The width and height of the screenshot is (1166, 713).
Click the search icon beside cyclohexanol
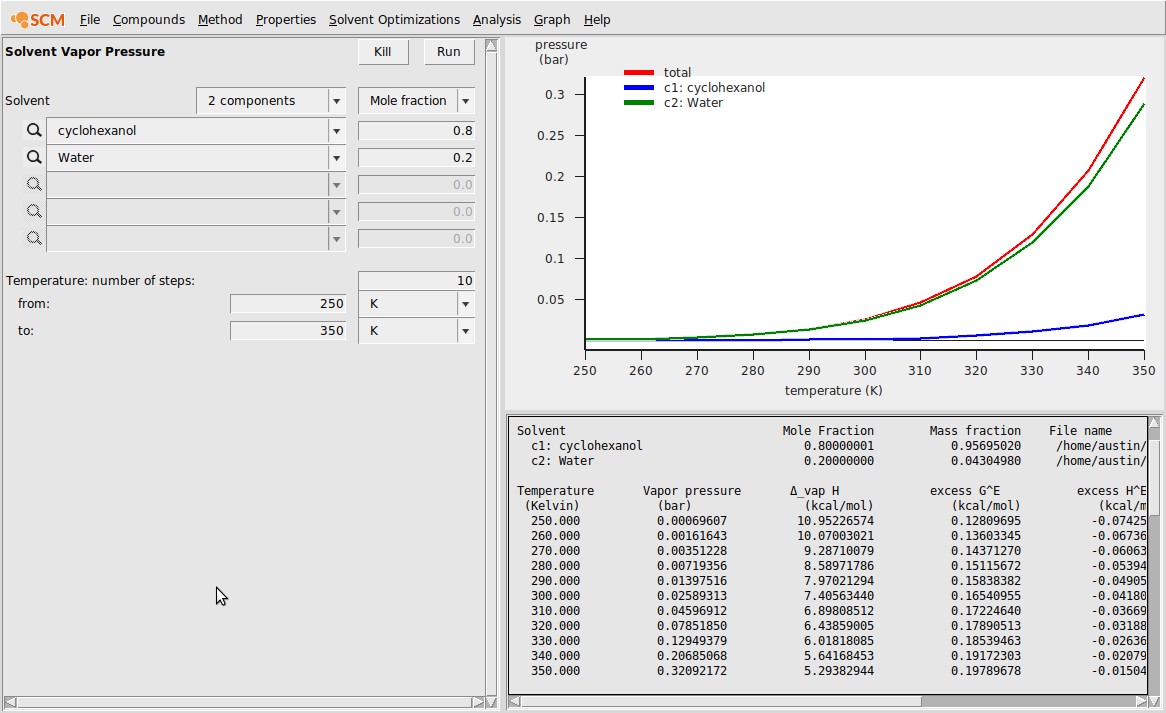(x=34, y=131)
